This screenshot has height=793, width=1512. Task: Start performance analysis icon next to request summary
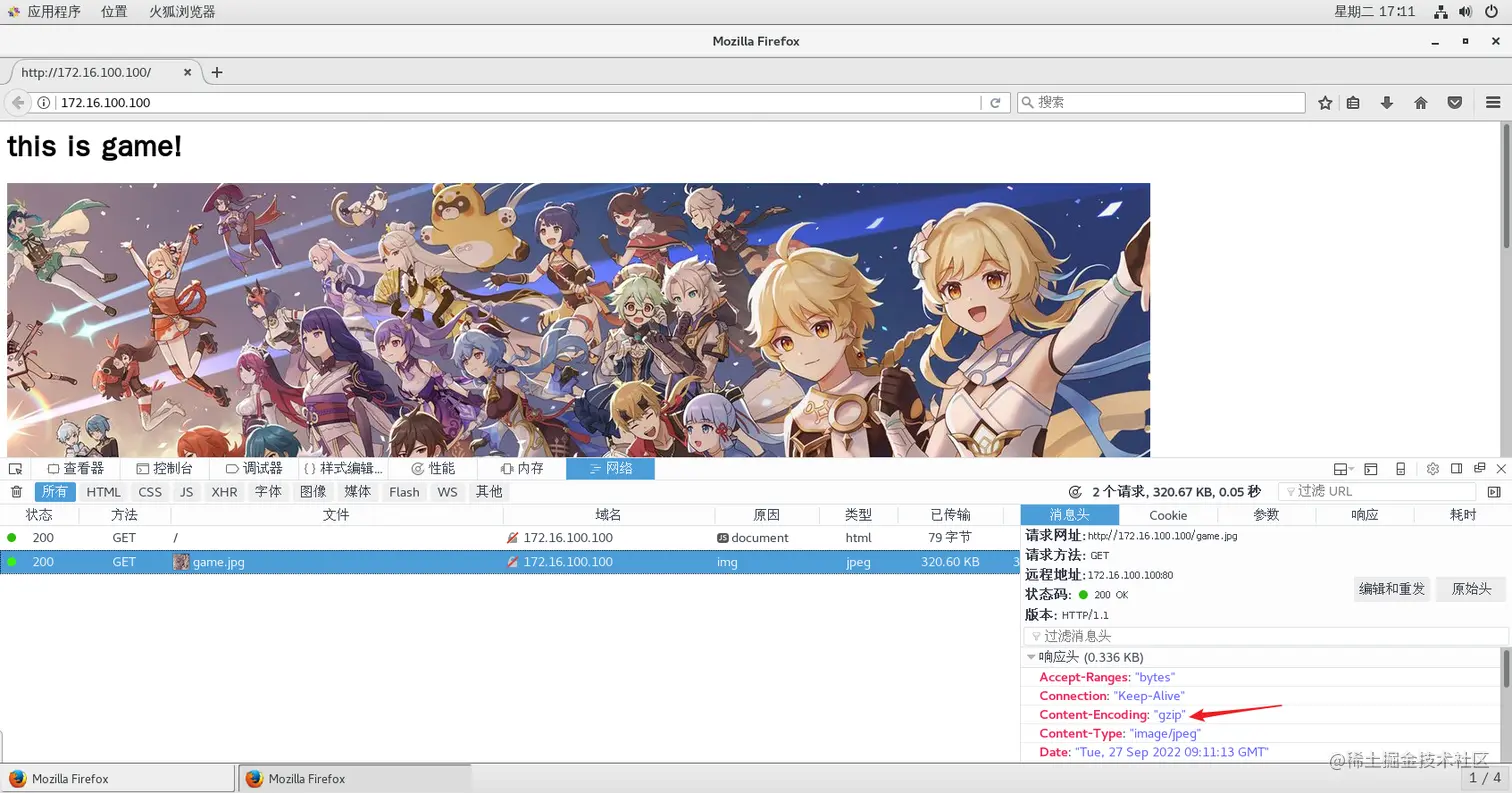1075,492
